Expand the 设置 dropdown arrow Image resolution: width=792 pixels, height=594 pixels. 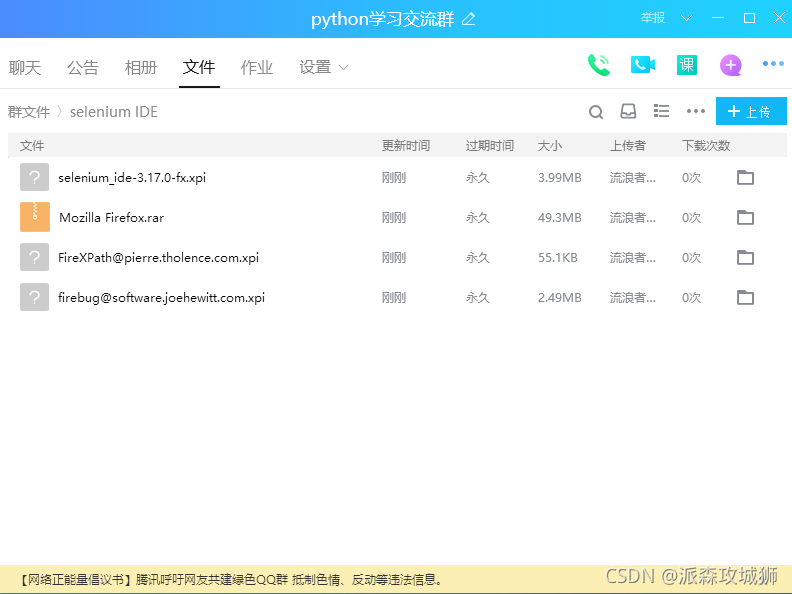(344, 68)
